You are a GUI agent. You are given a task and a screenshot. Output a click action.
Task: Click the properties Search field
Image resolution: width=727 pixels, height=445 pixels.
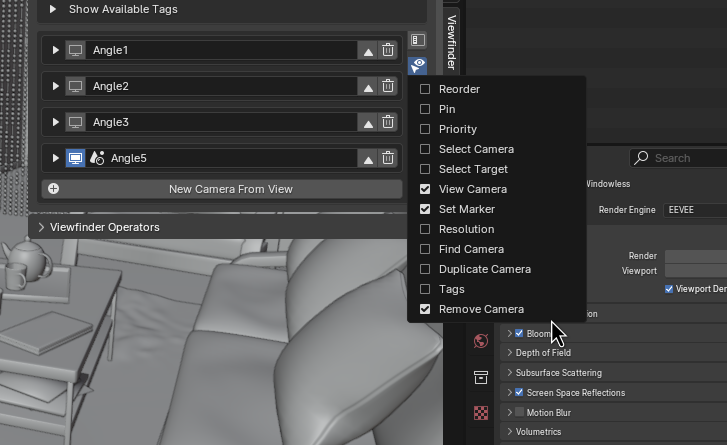[x=685, y=158]
